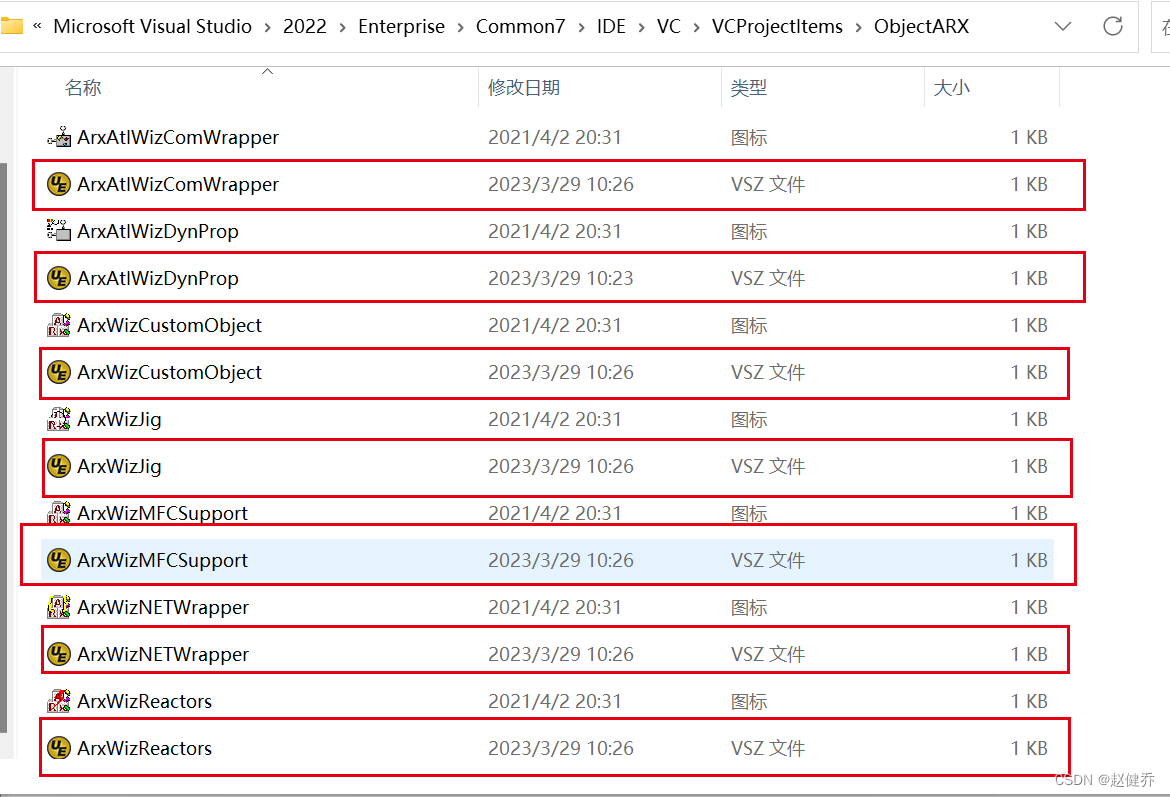The height and width of the screenshot is (797, 1170).
Task: Click the ArxWizNETWrapper VSZ file icon
Action: 59,654
